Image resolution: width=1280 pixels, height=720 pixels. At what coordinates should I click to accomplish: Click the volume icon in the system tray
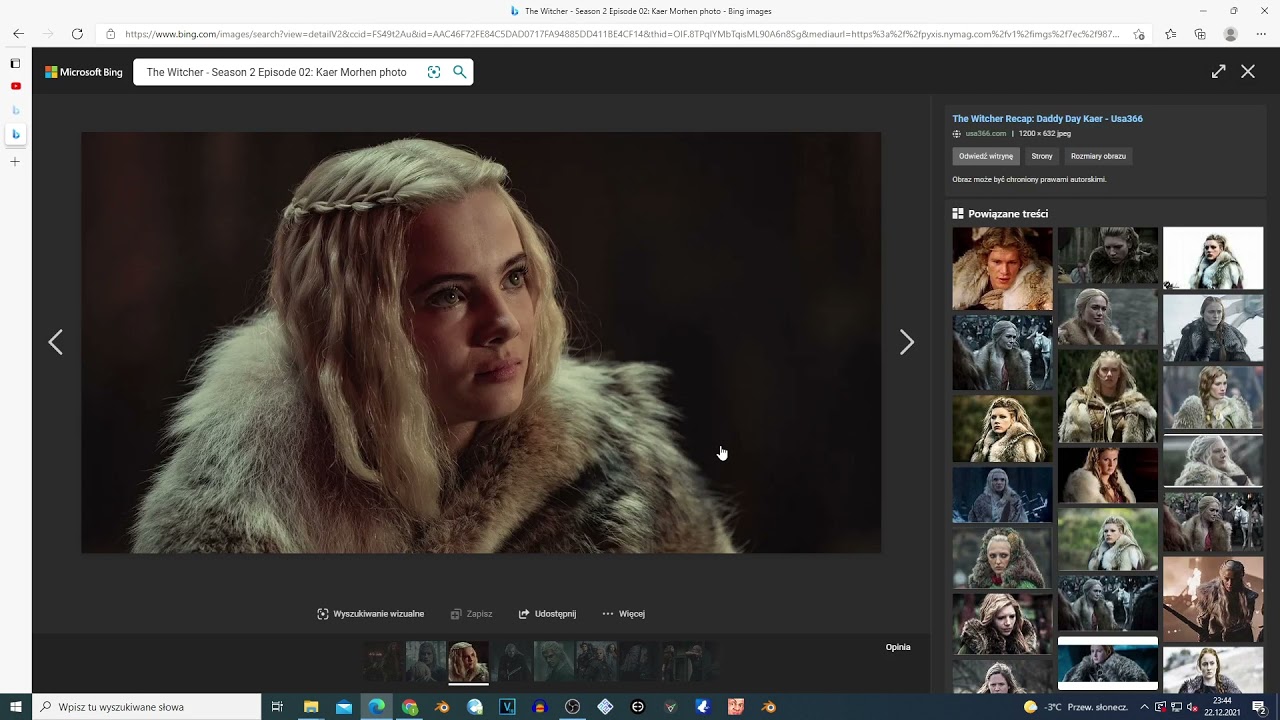[x=1191, y=707]
